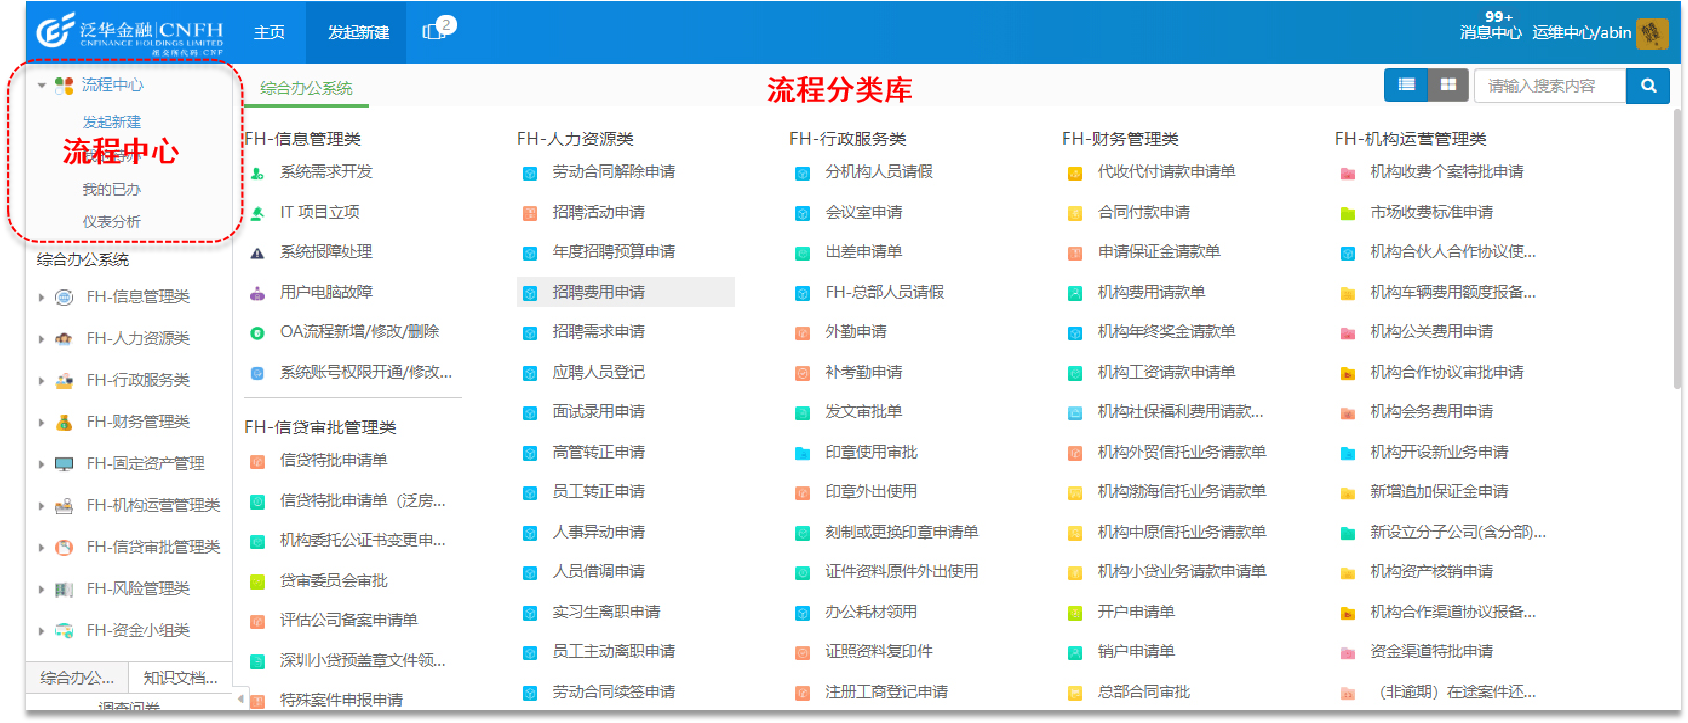Screen dimensions: 1688x723
Task: Switch to grid view layout
Action: (x=1448, y=85)
